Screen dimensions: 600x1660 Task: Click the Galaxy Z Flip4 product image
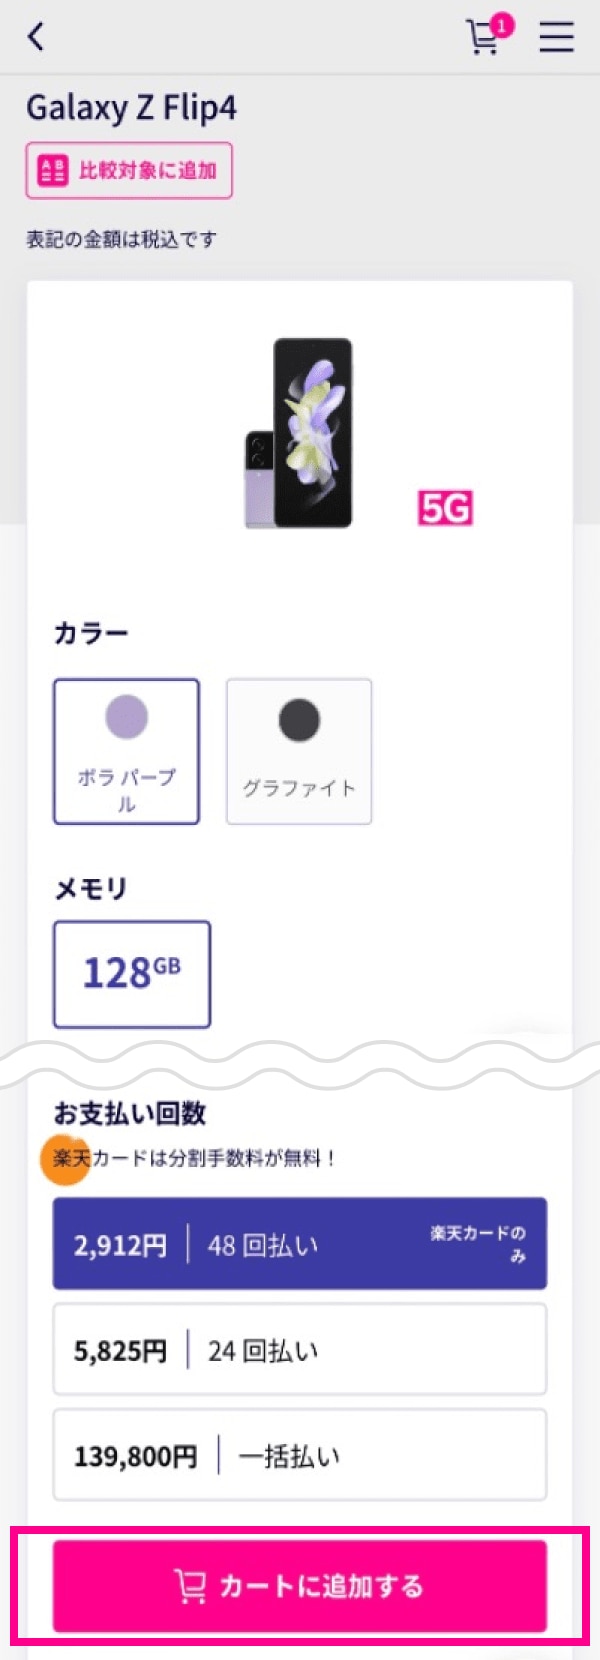click(x=299, y=433)
